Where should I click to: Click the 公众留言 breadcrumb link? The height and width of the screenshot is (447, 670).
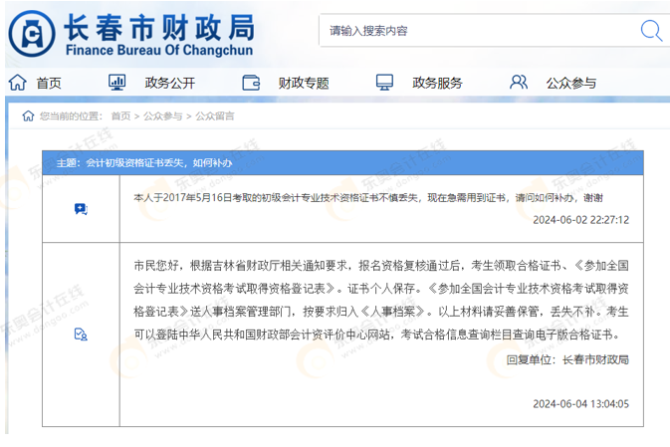tap(215, 116)
